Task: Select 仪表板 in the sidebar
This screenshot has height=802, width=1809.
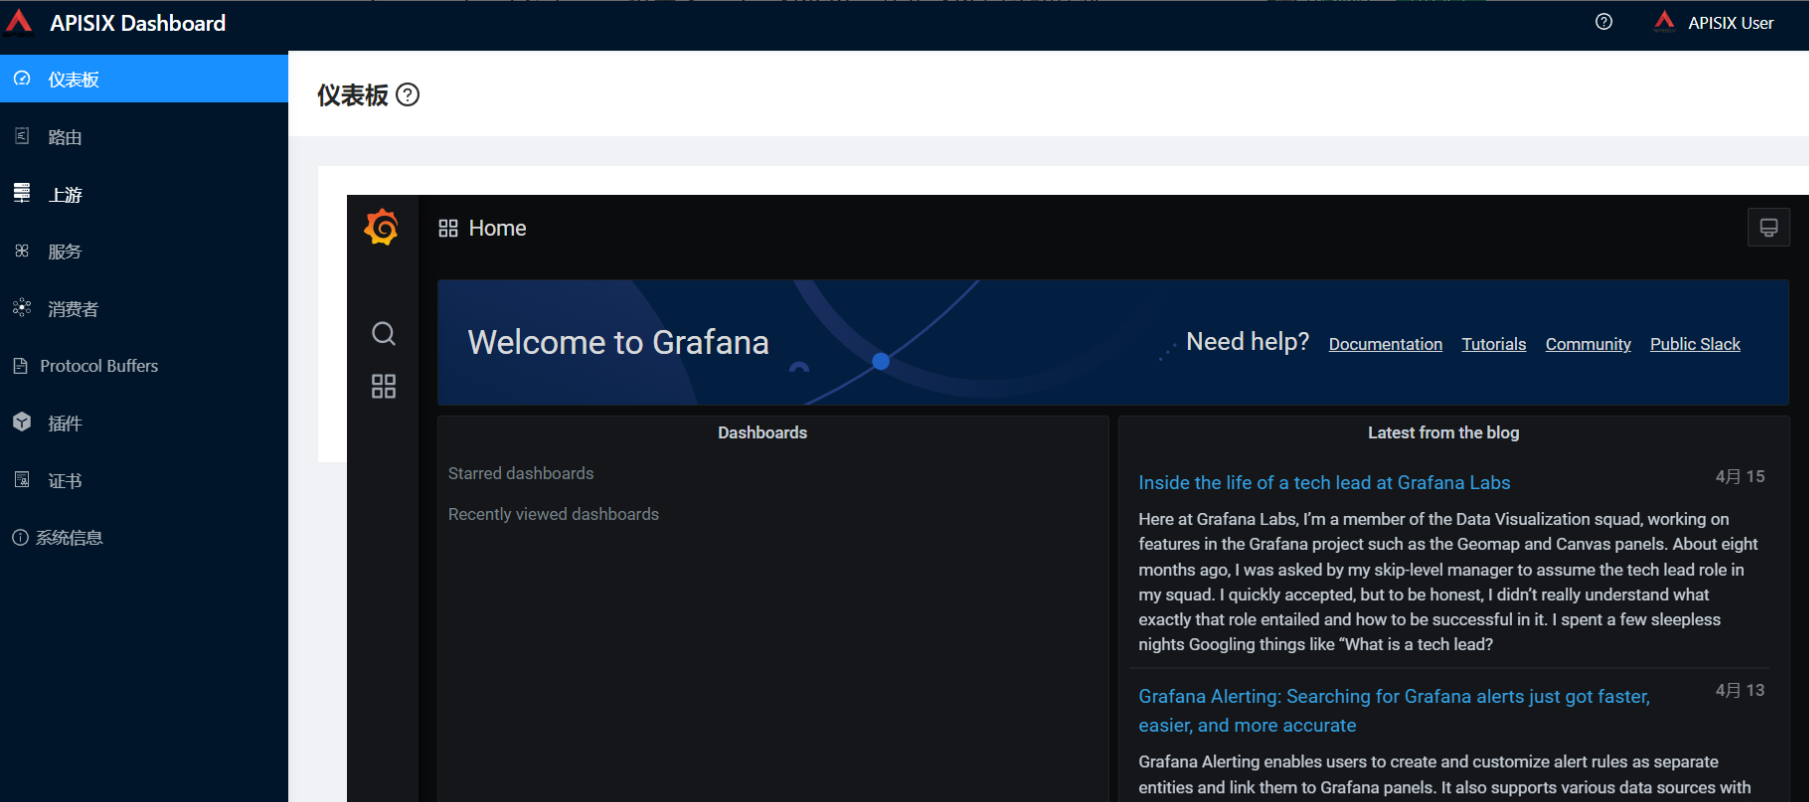Action: pos(144,79)
